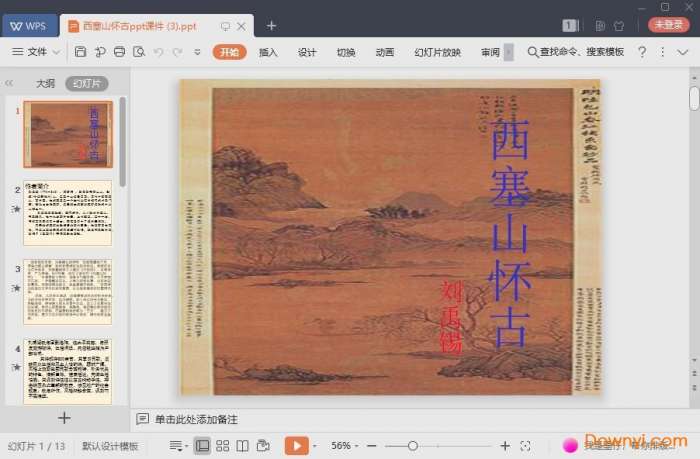This screenshot has width=700, height=459.
Task: Close the 西塞山怀古ppt课件 document tab
Action: 241,26
